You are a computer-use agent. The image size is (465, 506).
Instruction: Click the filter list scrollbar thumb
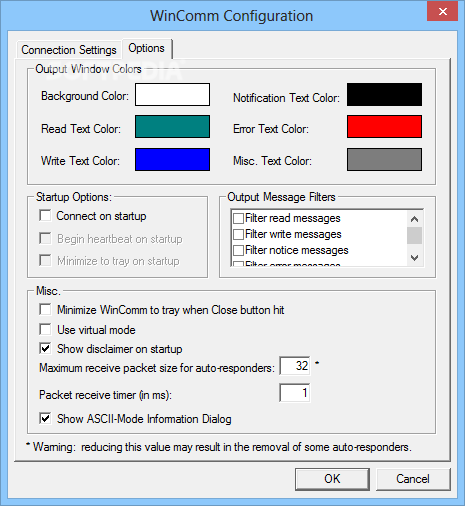[414, 235]
